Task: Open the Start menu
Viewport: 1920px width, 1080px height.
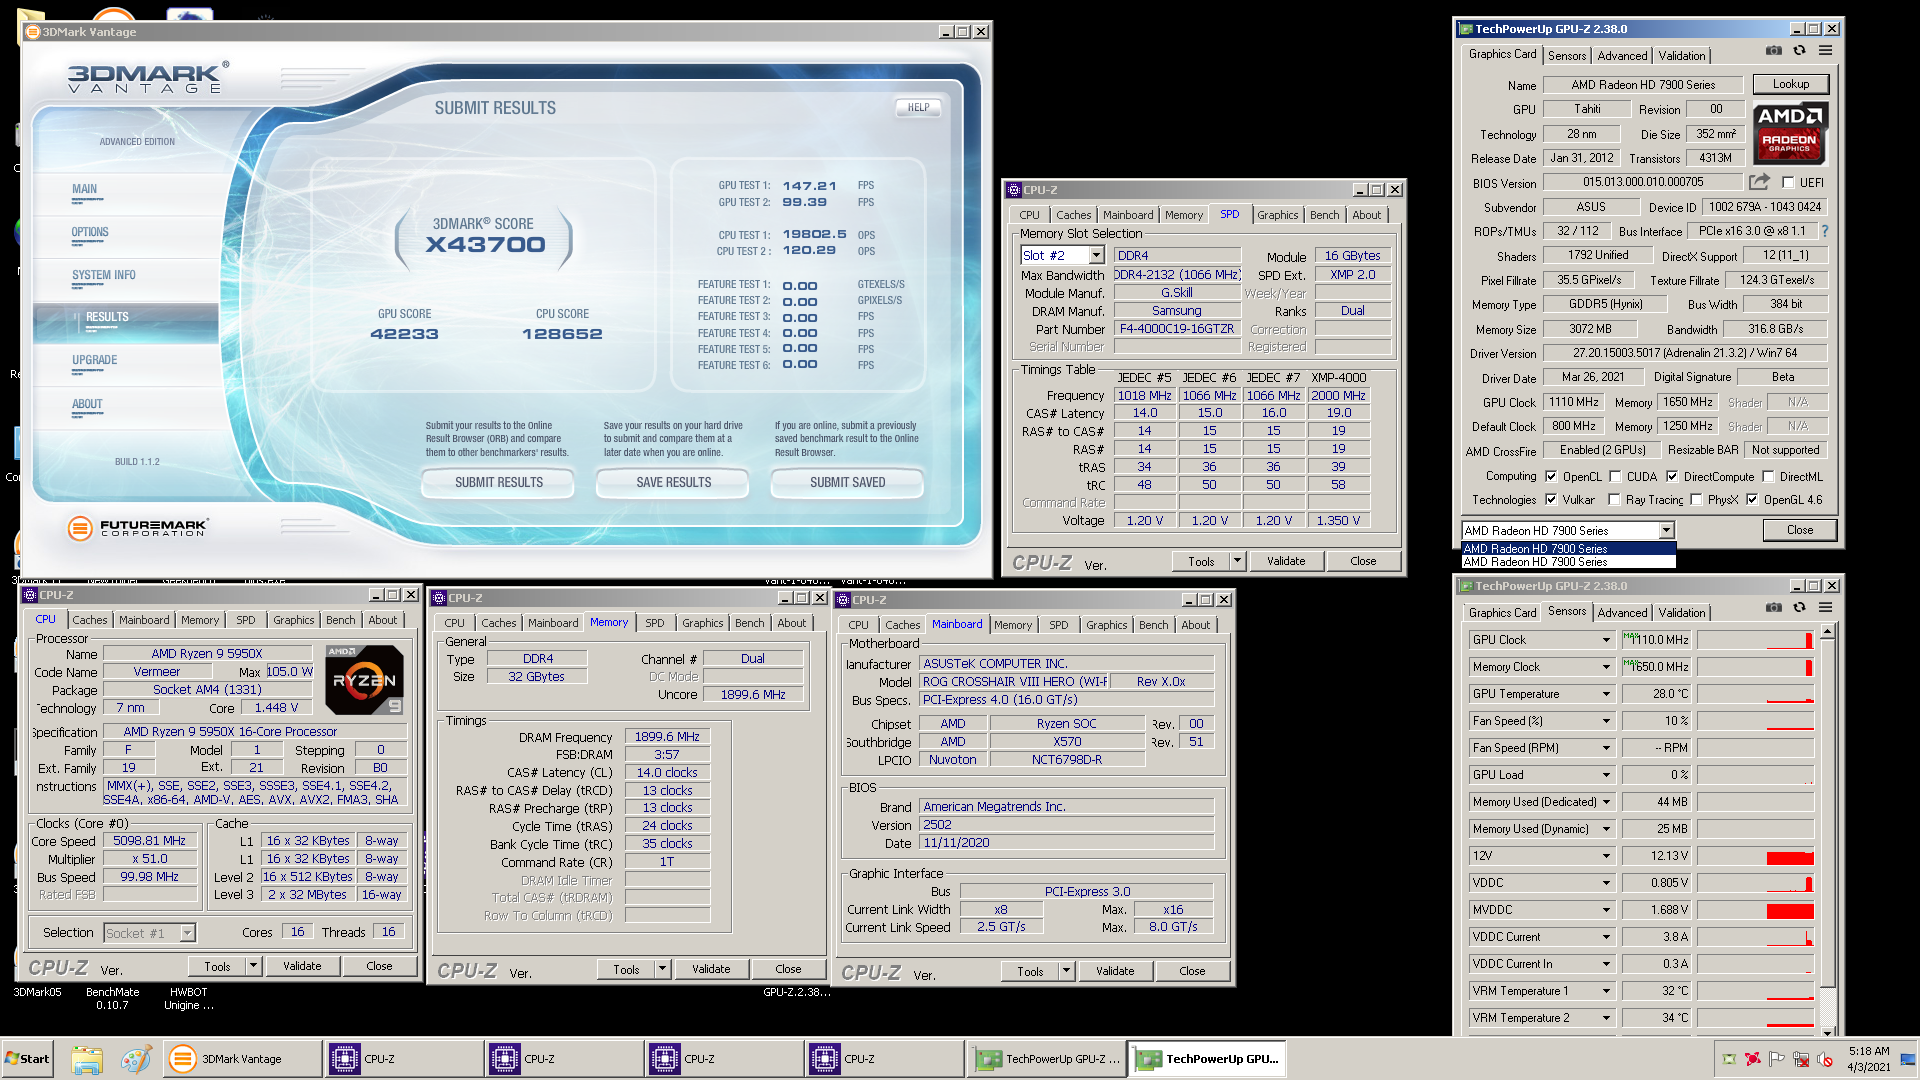Action: point(27,1059)
